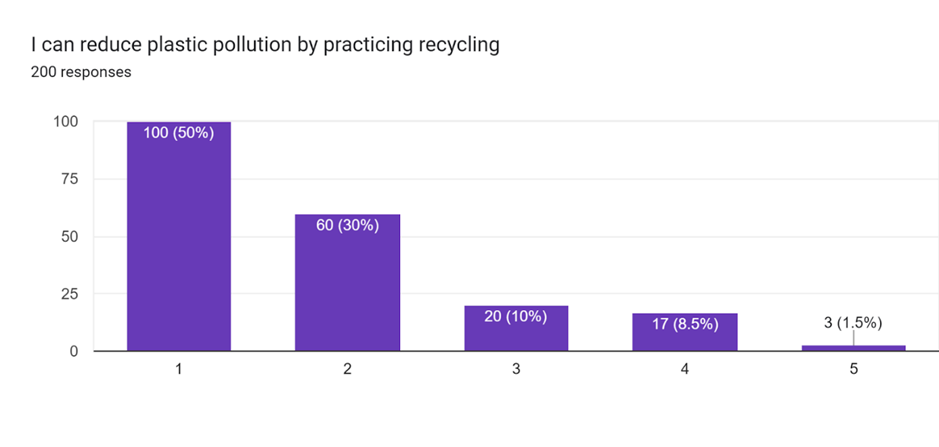This screenshot has height=447, width=939.
Task: Click the chart title about practicing recycling
Action: click(x=266, y=46)
